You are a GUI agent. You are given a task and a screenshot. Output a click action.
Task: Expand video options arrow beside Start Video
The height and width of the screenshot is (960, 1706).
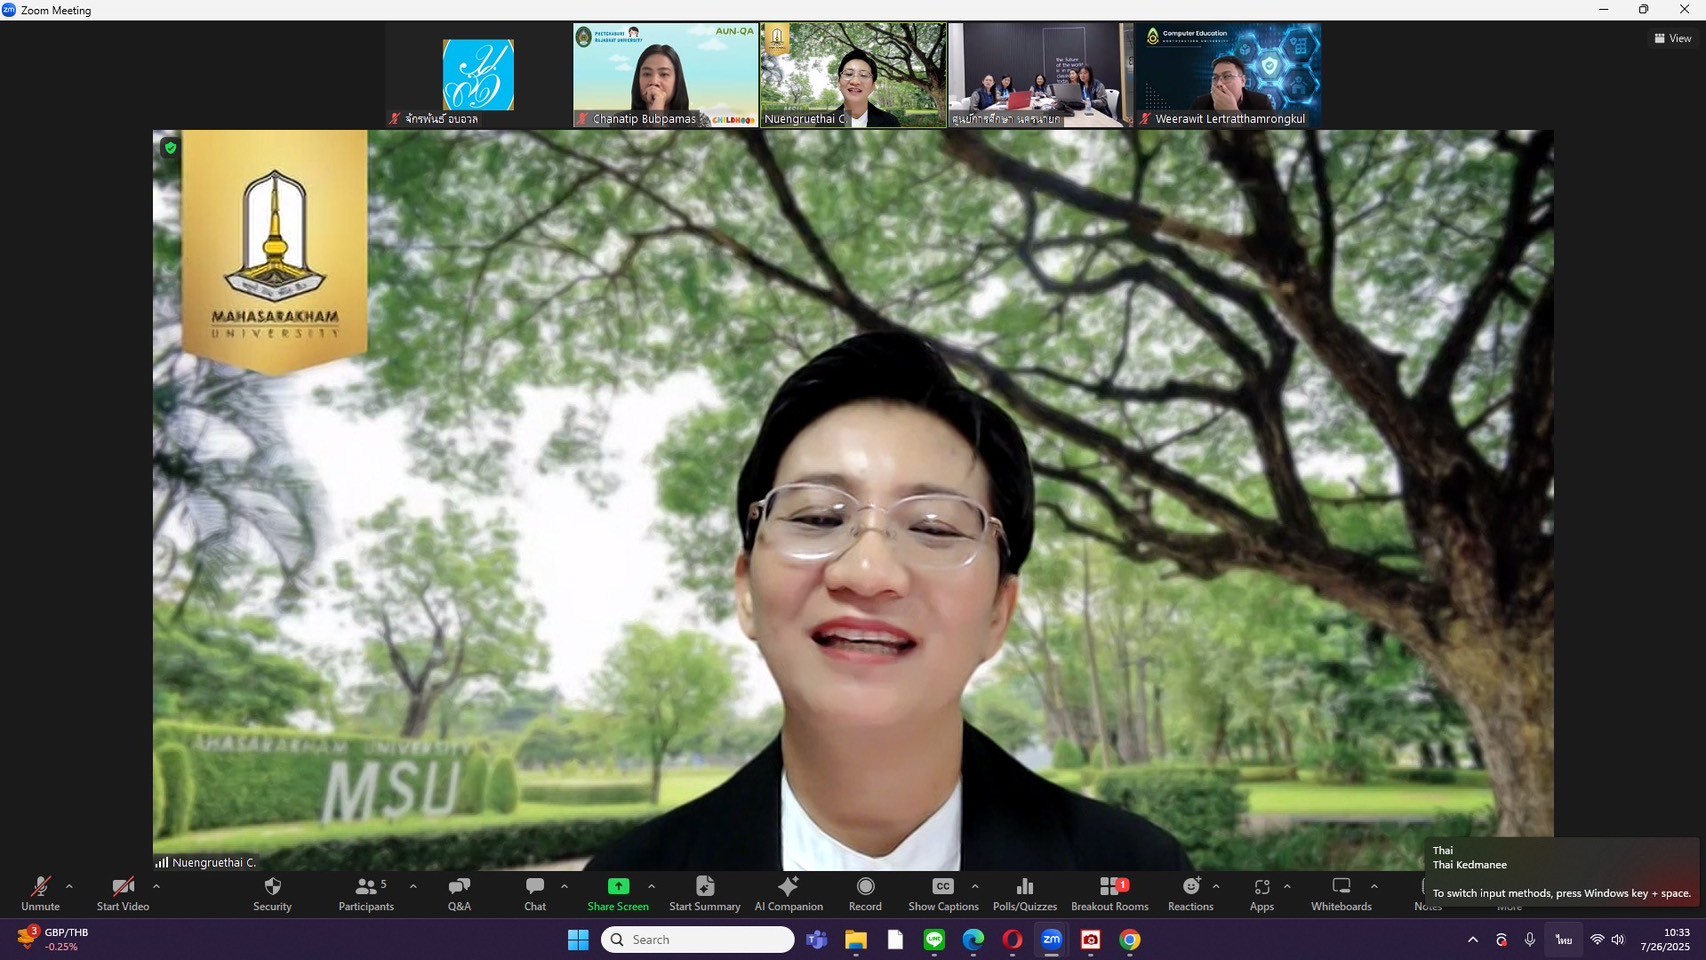click(156, 886)
